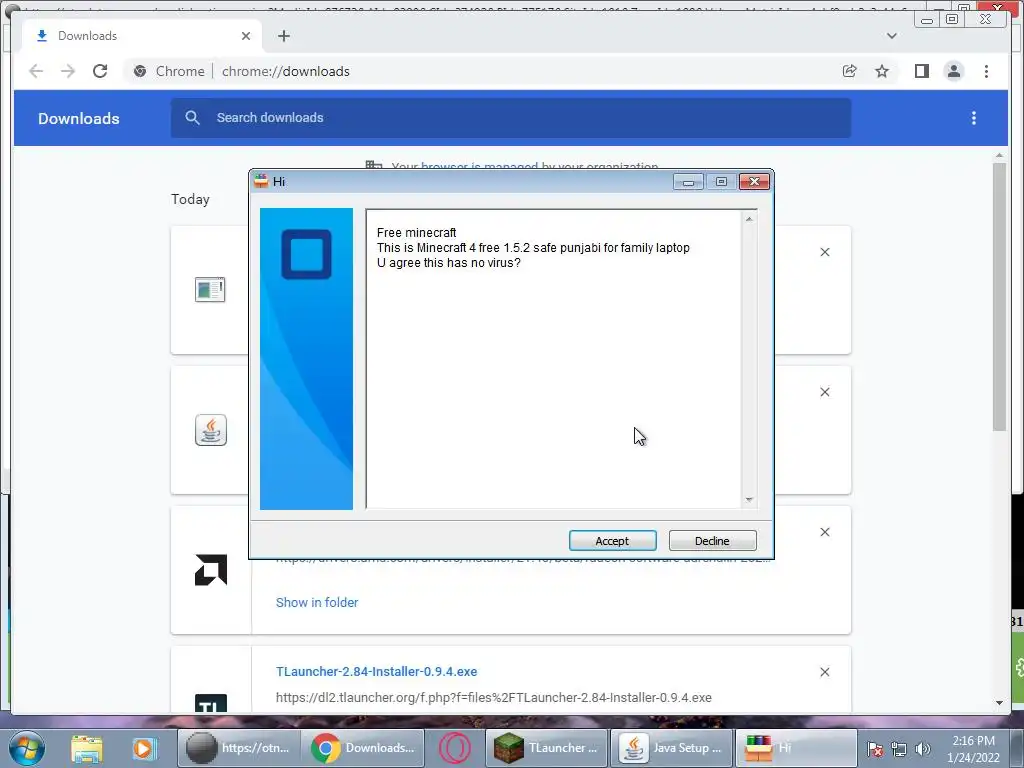Switch to Chrome Downloads taskbar button
This screenshot has height=768, width=1024.
pos(362,748)
